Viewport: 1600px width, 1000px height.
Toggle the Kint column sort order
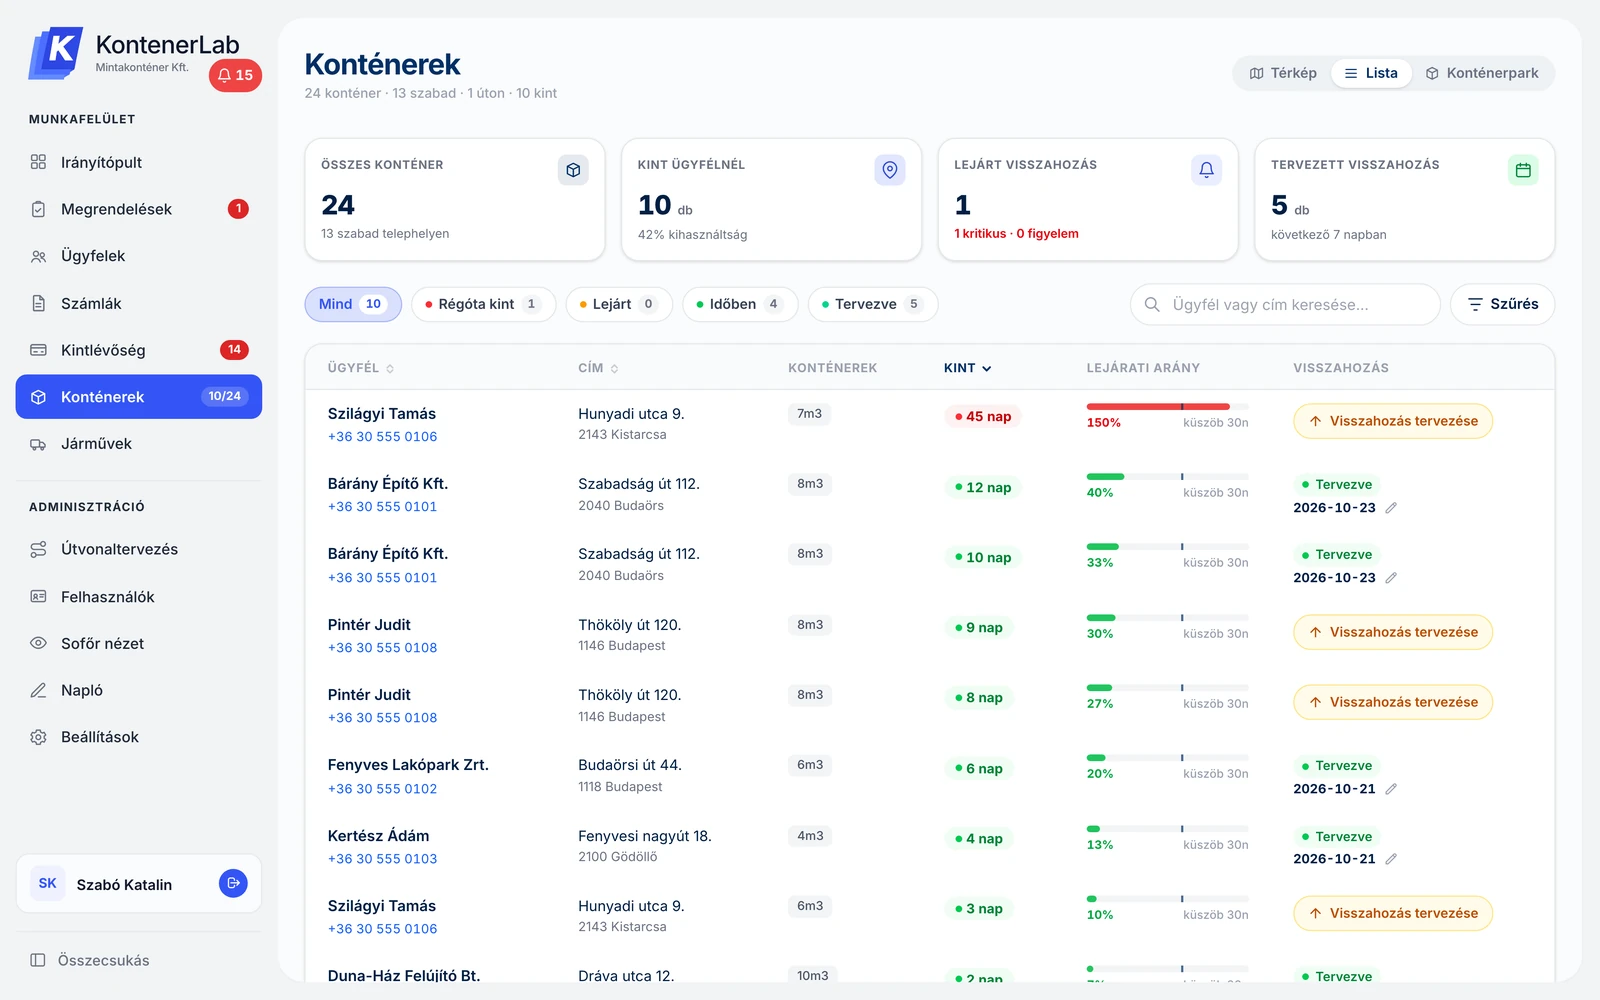click(967, 368)
